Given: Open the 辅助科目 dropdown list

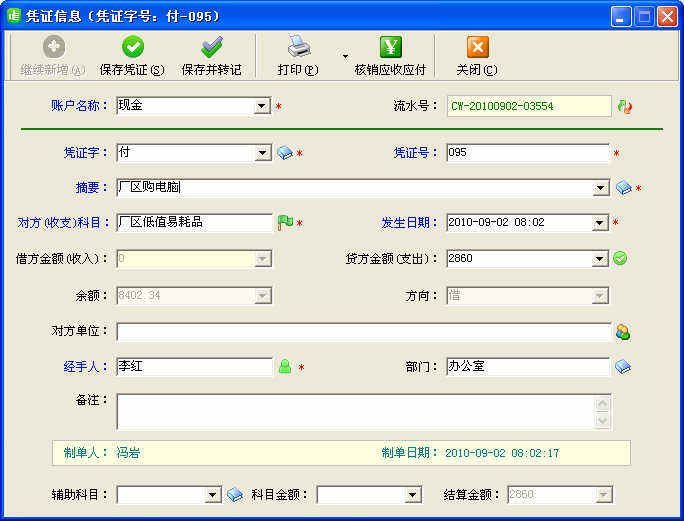Looking at the screenshot, I should pos(212,495).
